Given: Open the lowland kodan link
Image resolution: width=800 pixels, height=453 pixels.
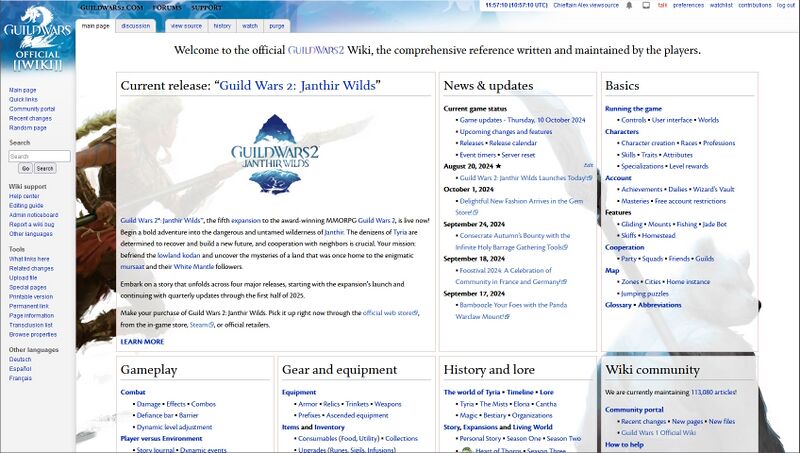Looking at the screenshot, I should (179, 255).
